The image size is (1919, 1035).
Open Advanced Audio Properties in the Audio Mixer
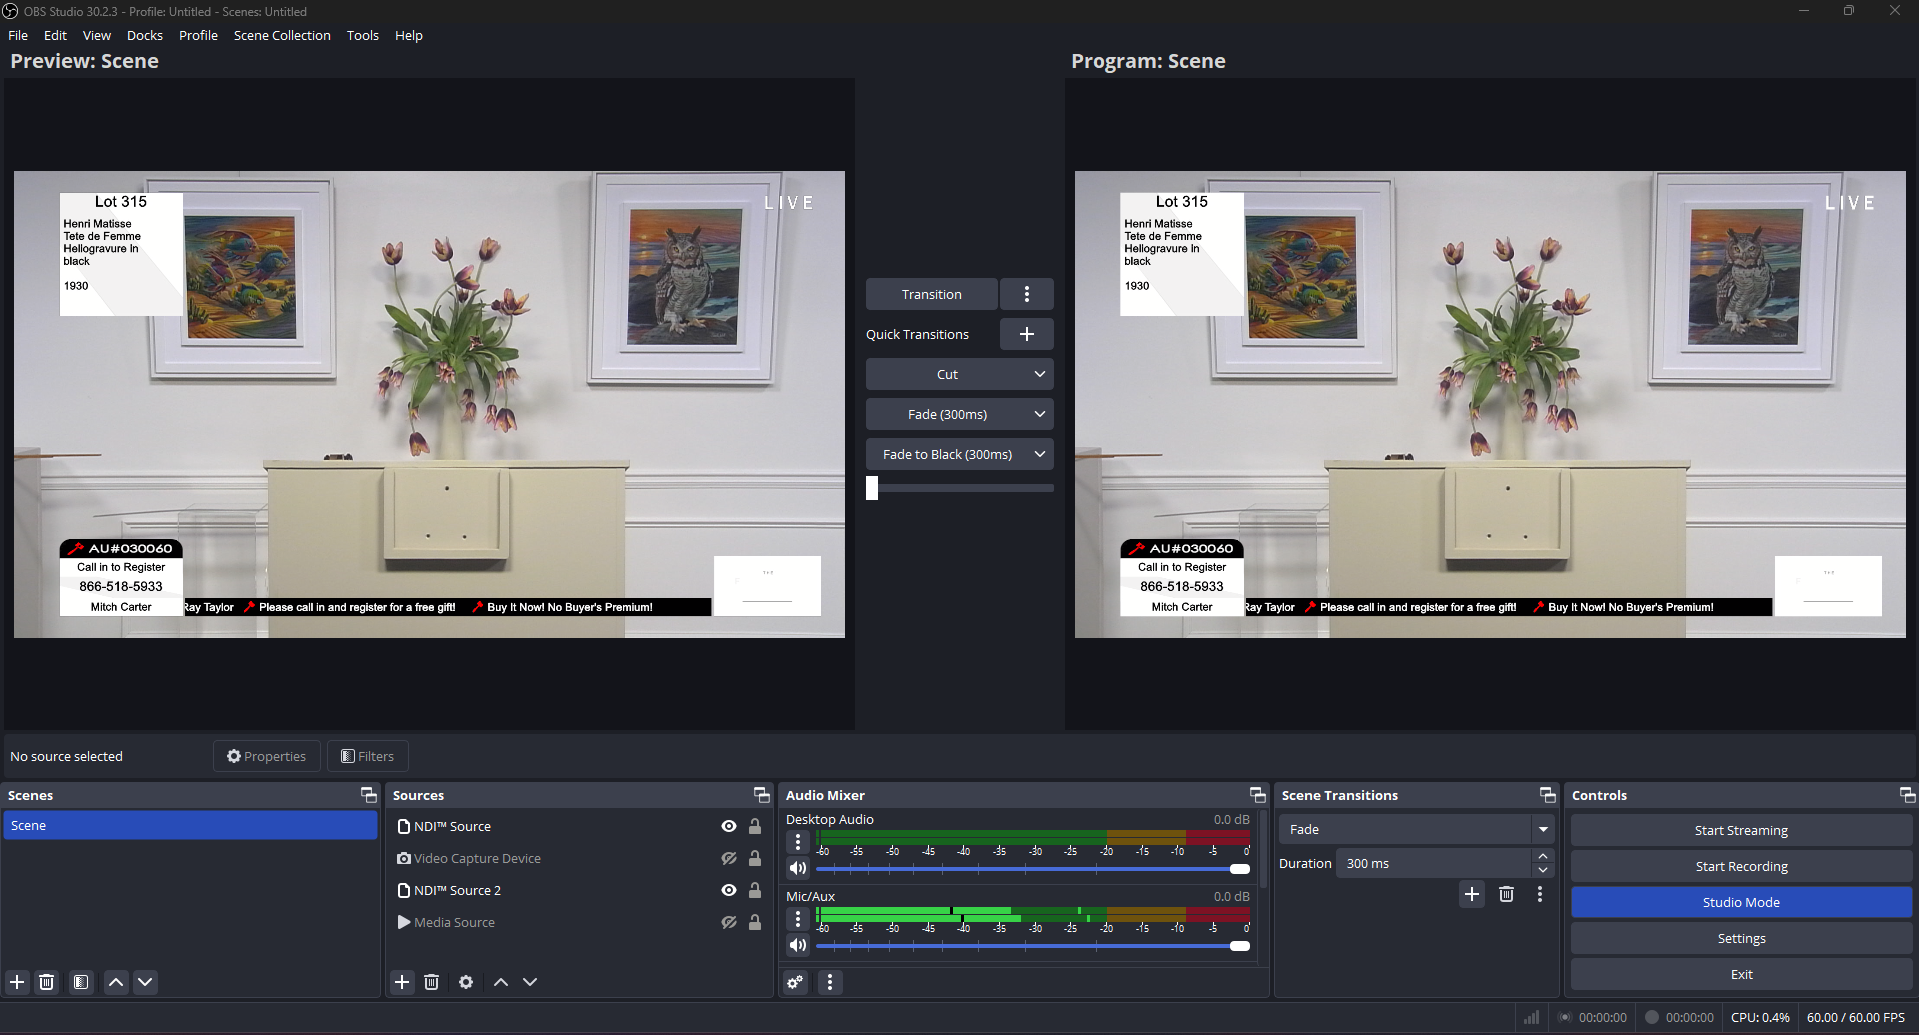pos(794,982)
